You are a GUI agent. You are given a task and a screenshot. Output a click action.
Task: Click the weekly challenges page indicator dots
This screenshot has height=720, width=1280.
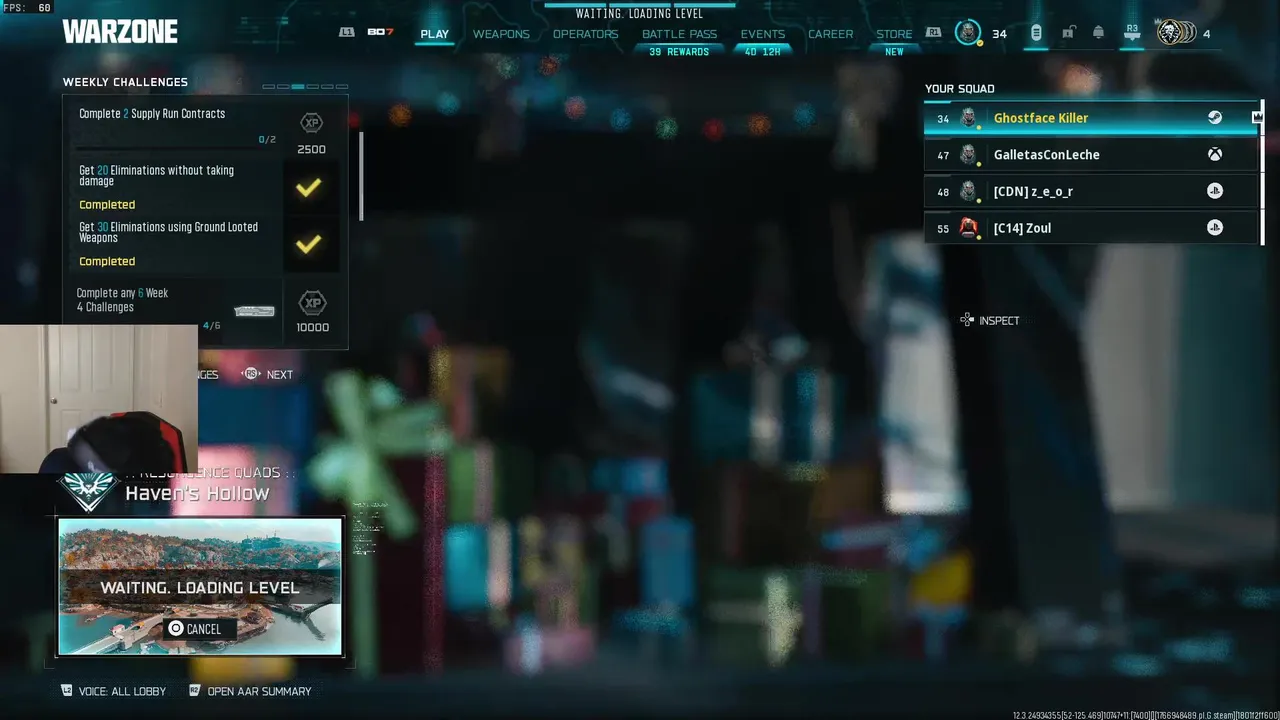tap(305, 86)
